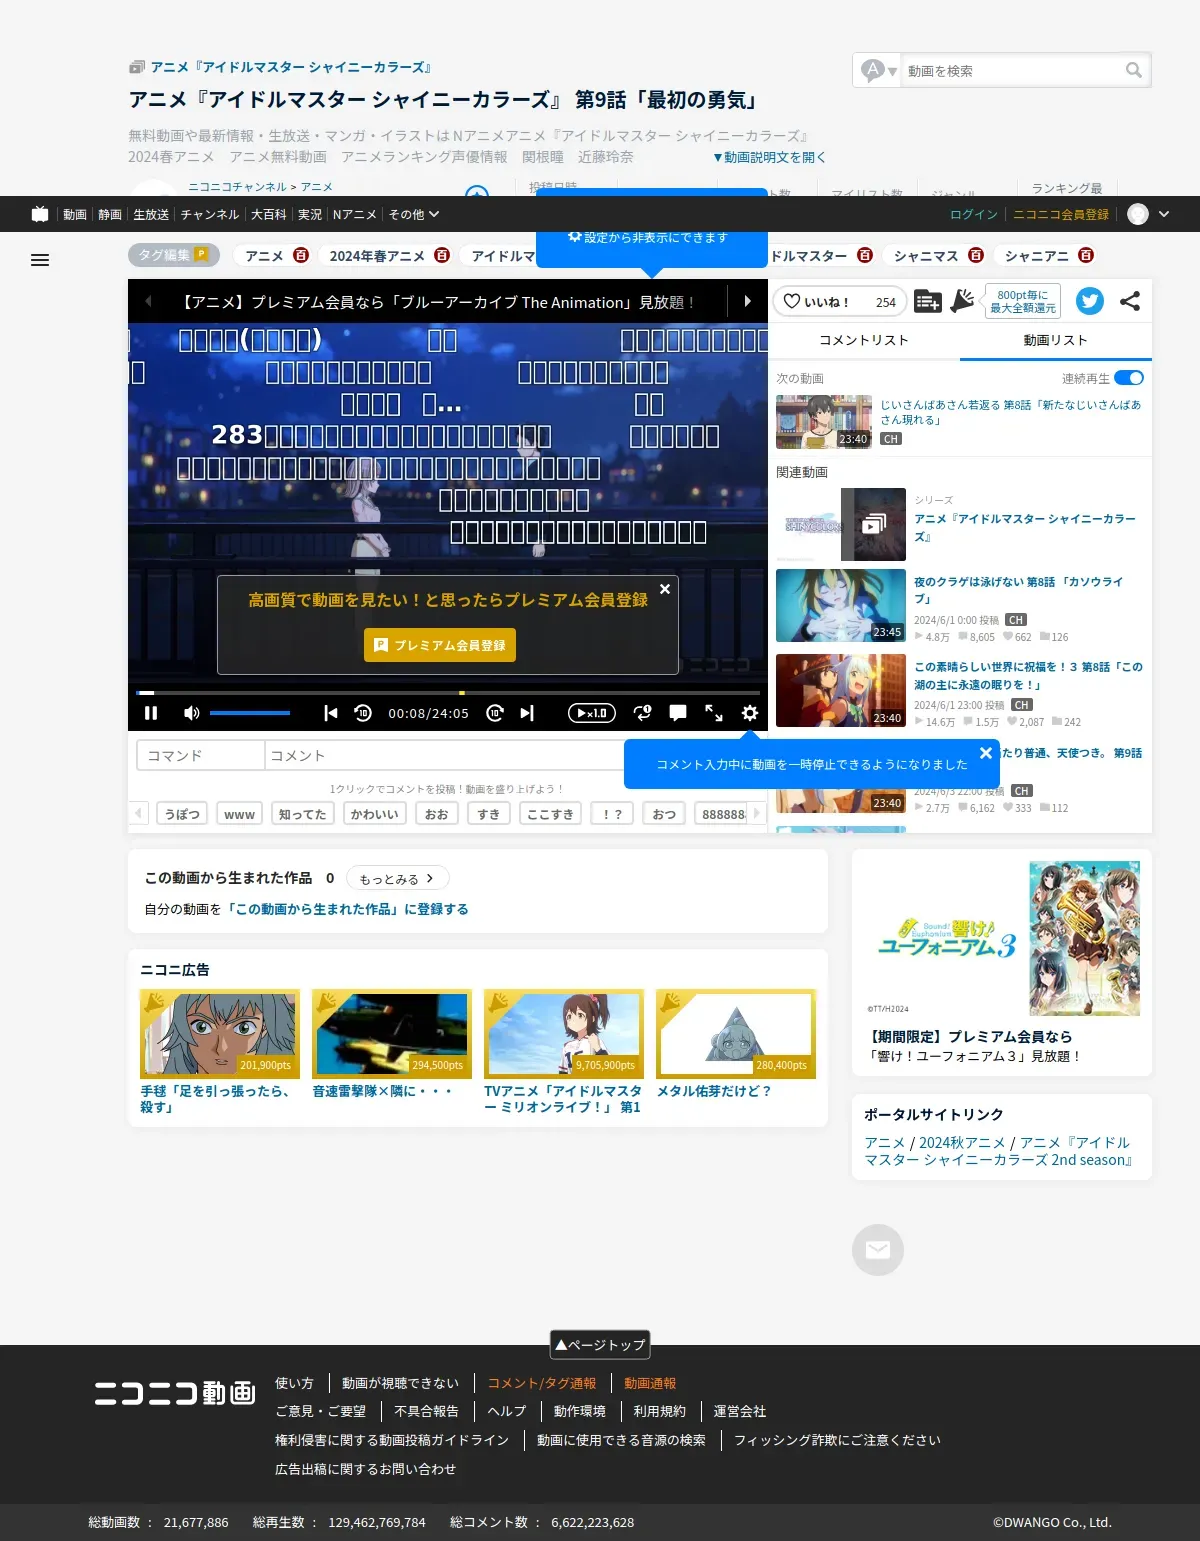This screenshot has width=1200, height=1541.
Task: Click the search magnifier icon
Action: point(1134,70)
